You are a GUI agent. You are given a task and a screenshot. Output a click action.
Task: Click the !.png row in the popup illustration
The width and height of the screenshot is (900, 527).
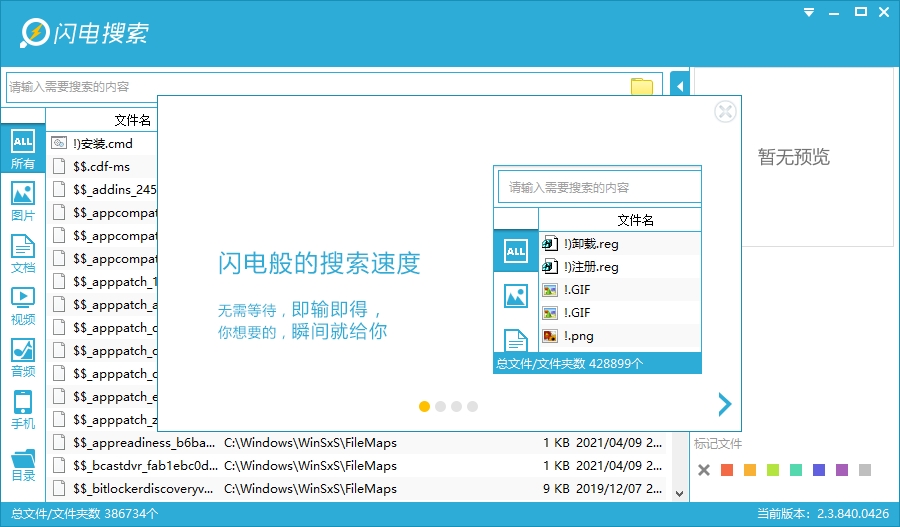coord(620,336)
